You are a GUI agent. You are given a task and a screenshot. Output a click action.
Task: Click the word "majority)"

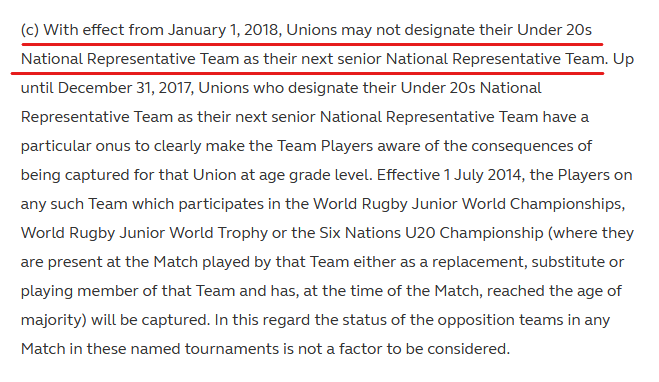pyautogui.click(x=54, y=320)
